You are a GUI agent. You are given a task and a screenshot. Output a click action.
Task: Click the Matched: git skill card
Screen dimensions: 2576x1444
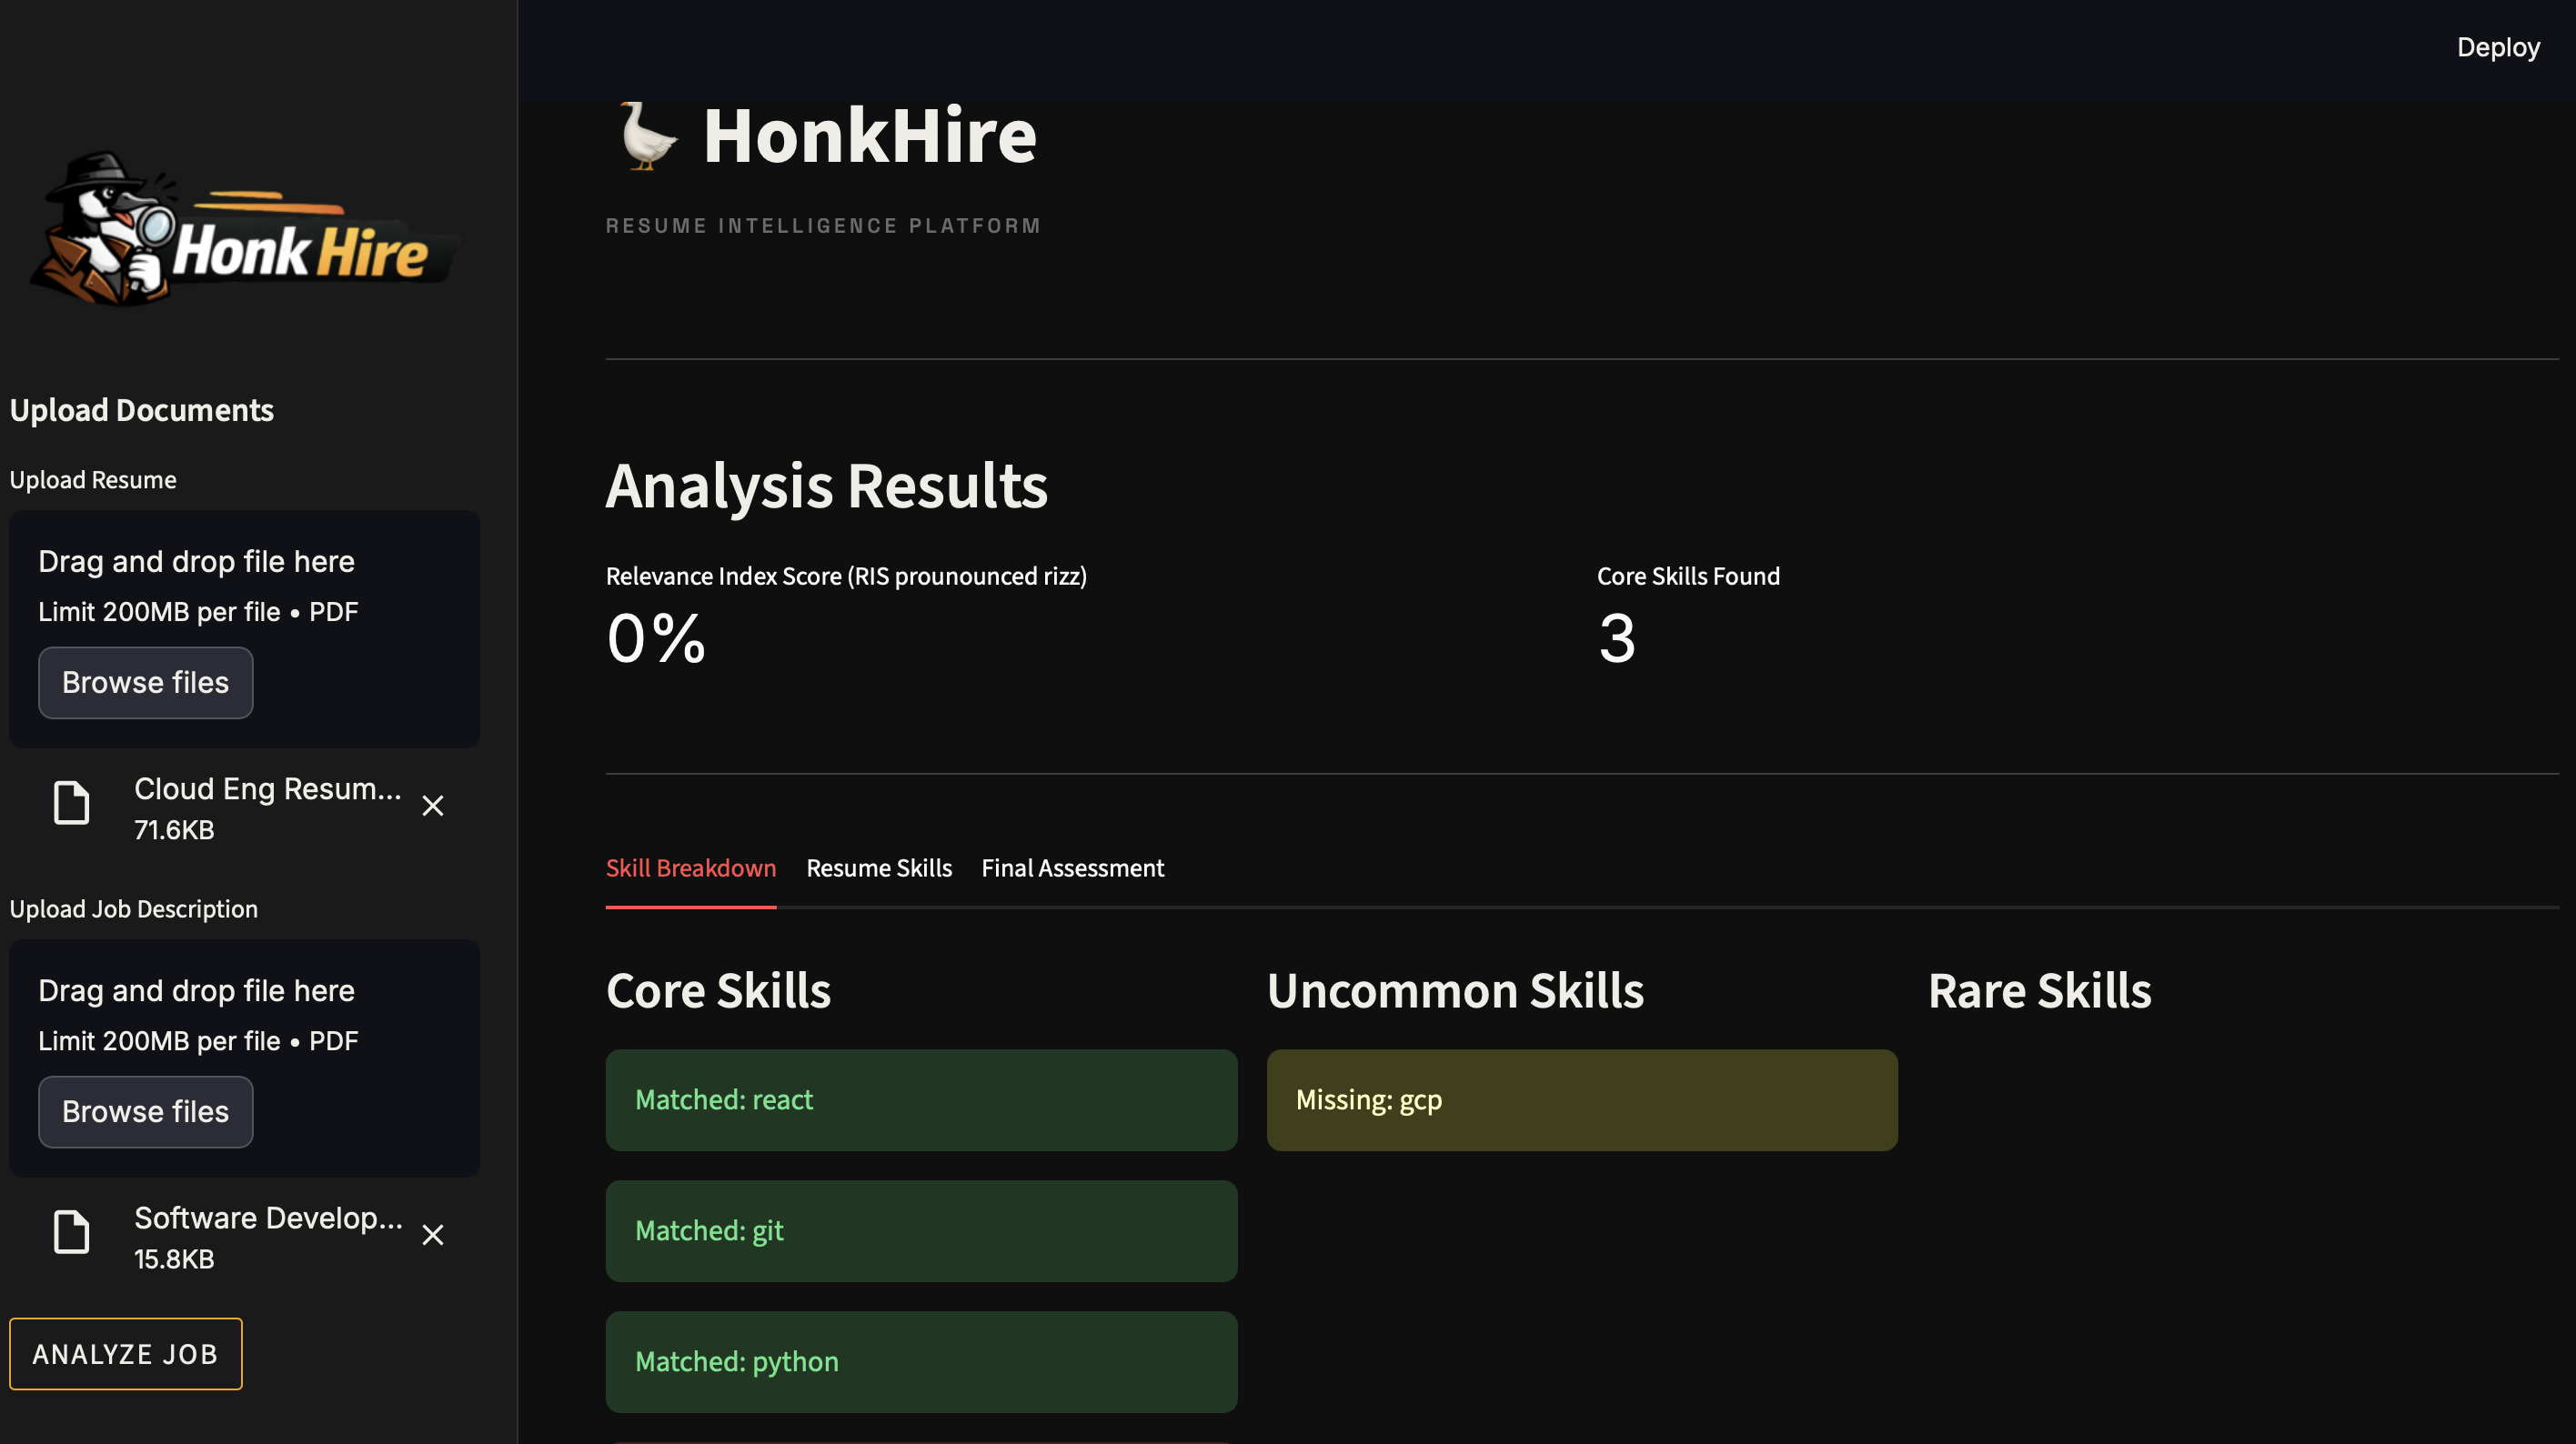pyautogui.click(x=921, y=1231)
